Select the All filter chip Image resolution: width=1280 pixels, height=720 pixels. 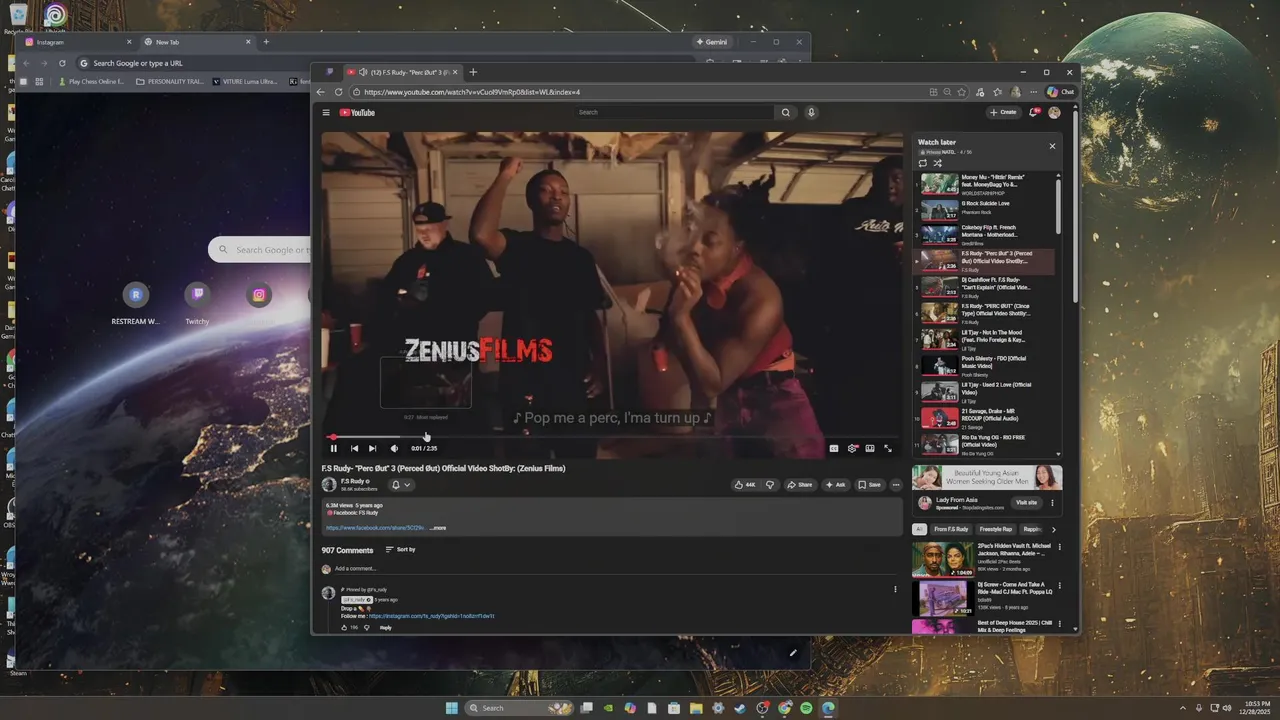920,529
